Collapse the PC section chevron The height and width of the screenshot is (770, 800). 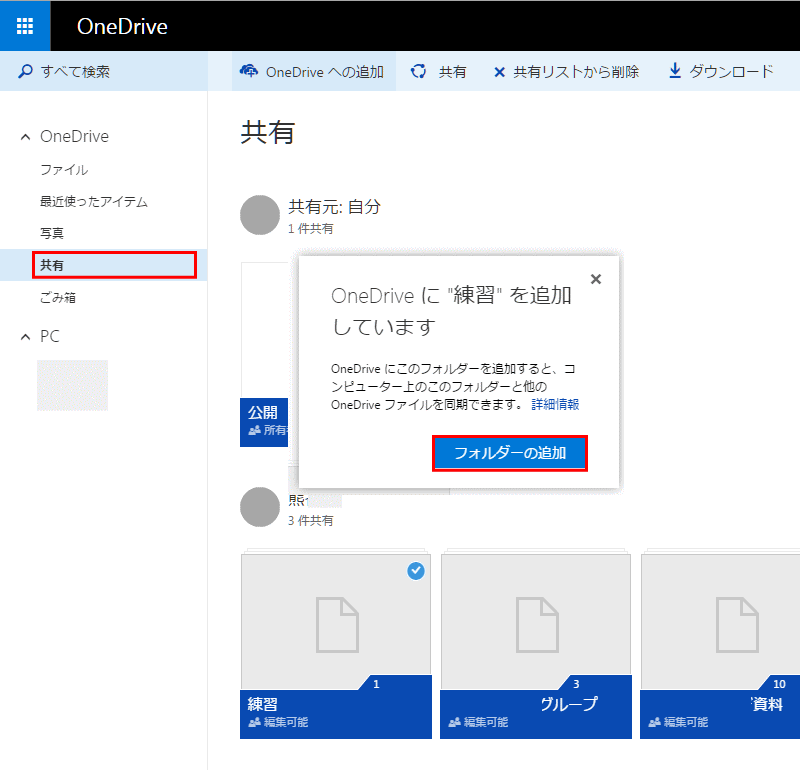(x=25, y=337)
